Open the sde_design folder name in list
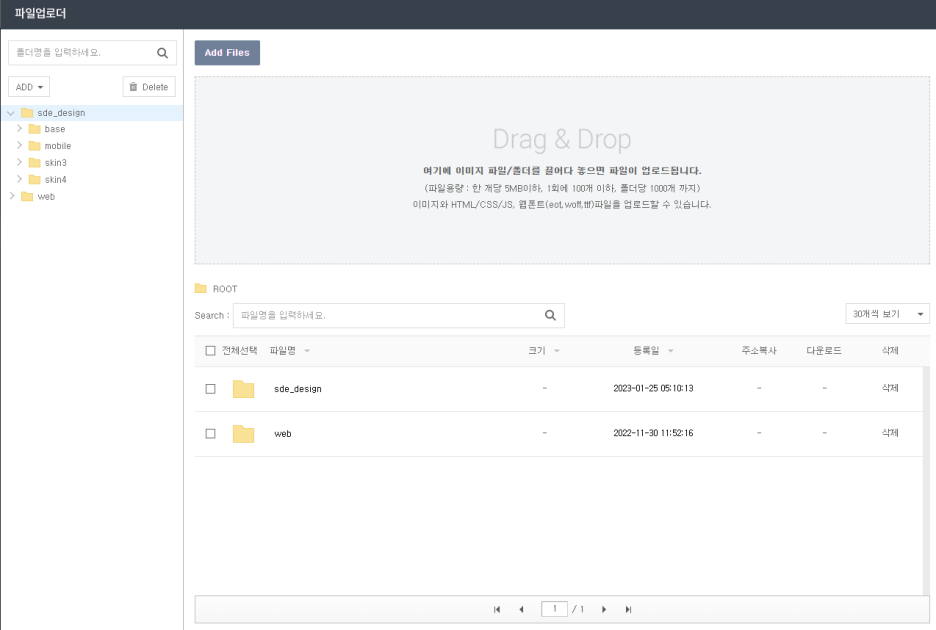Image resolution: width=936 pixels, height=630 pixels. (298, 389)
